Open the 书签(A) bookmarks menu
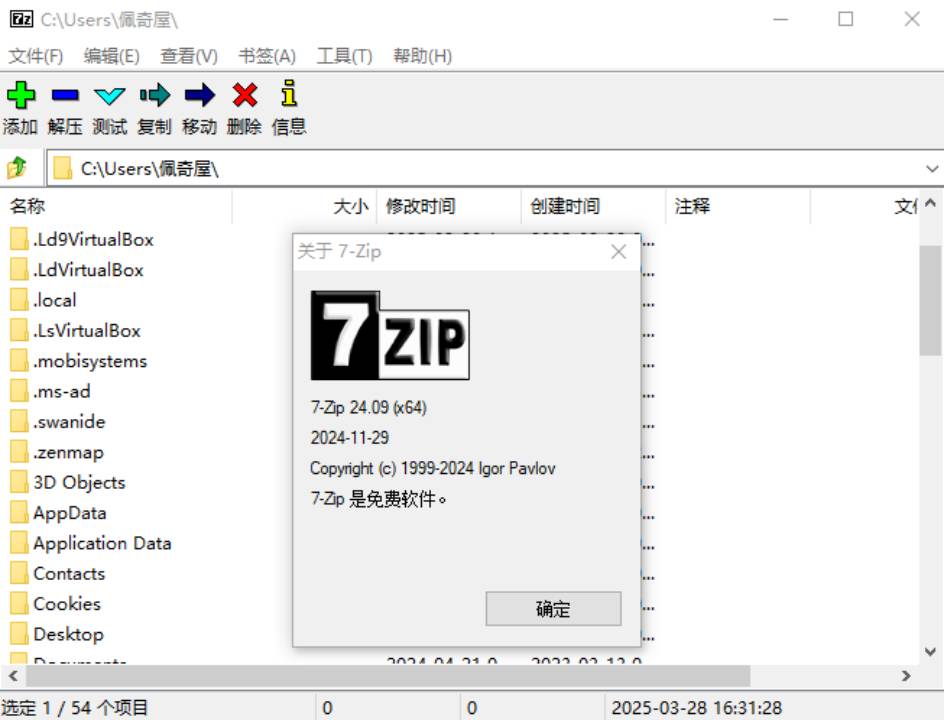The height and width of the screenshot is (720, 944). (x=267, y=56)
